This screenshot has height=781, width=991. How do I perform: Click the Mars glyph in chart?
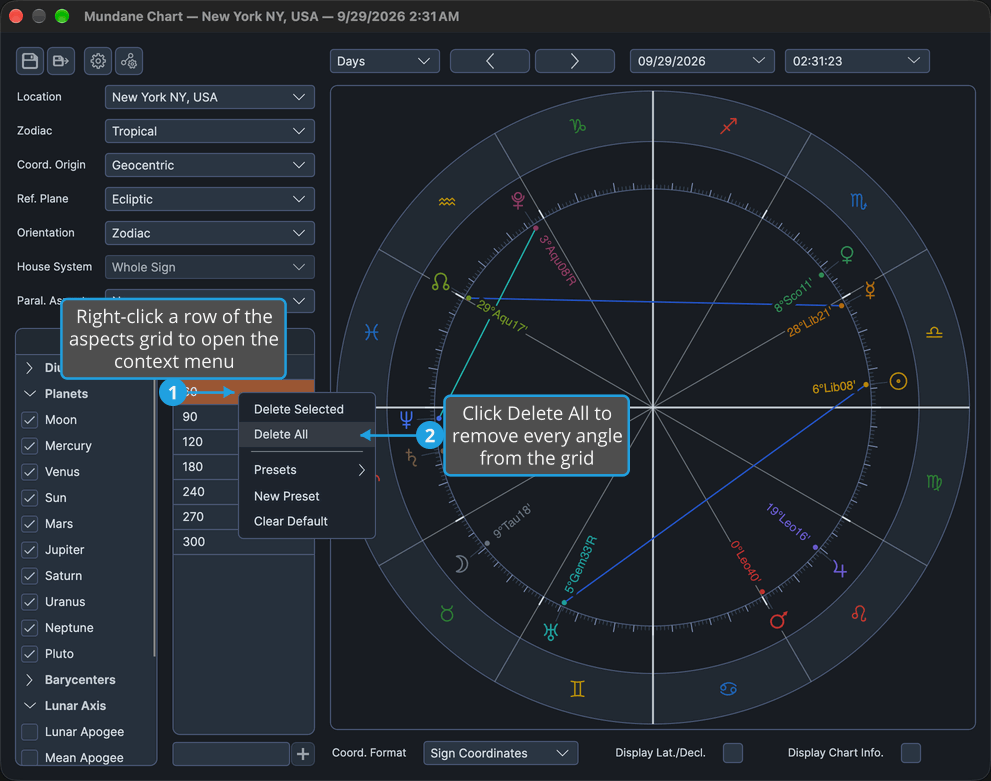click(779, 619)
